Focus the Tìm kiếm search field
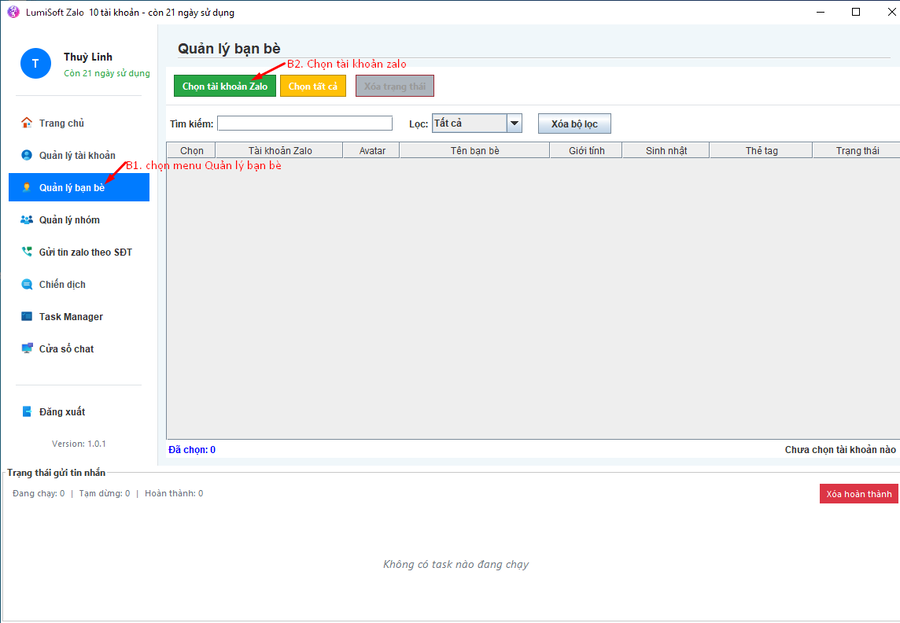The width and height of the screenshot is (900, 623). pyautogui.click(x=304, y=124)
